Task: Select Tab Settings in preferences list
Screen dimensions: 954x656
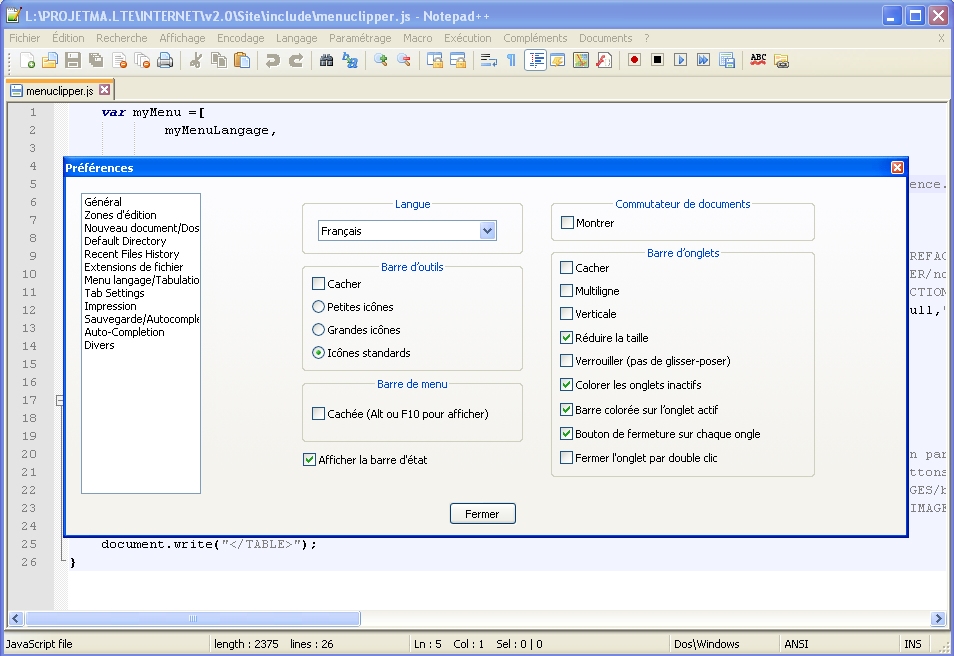Action: (114, 293)
